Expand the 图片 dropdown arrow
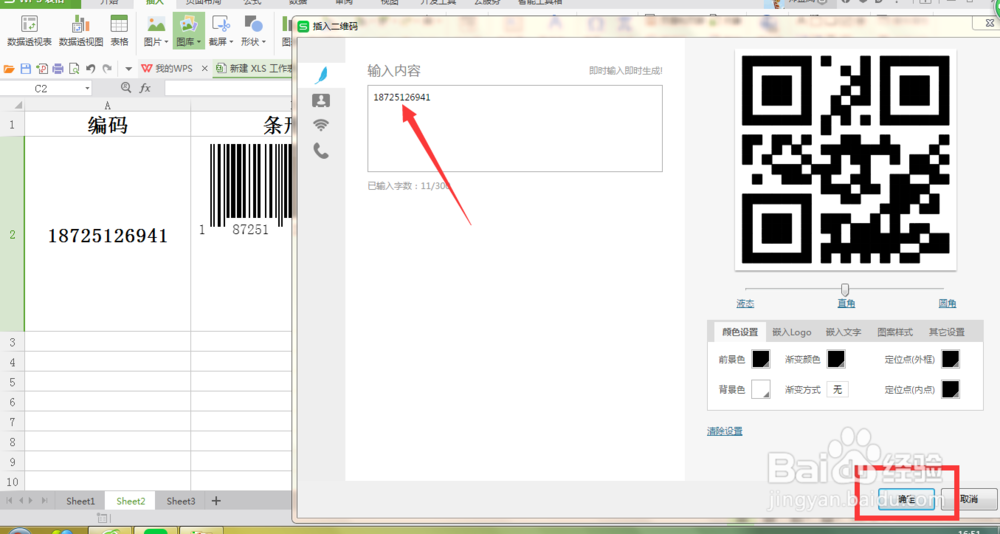This screenshot has width=1000, height=534. 166,42
